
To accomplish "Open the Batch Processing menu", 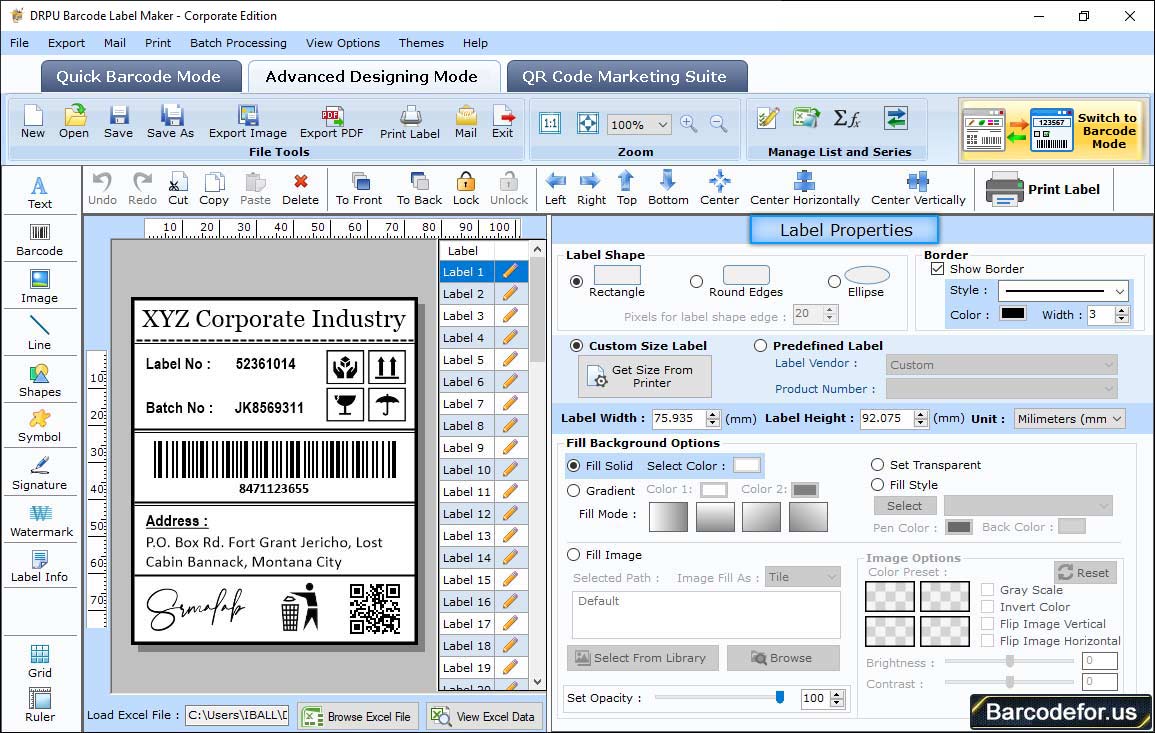I will [x=238, y=43].
